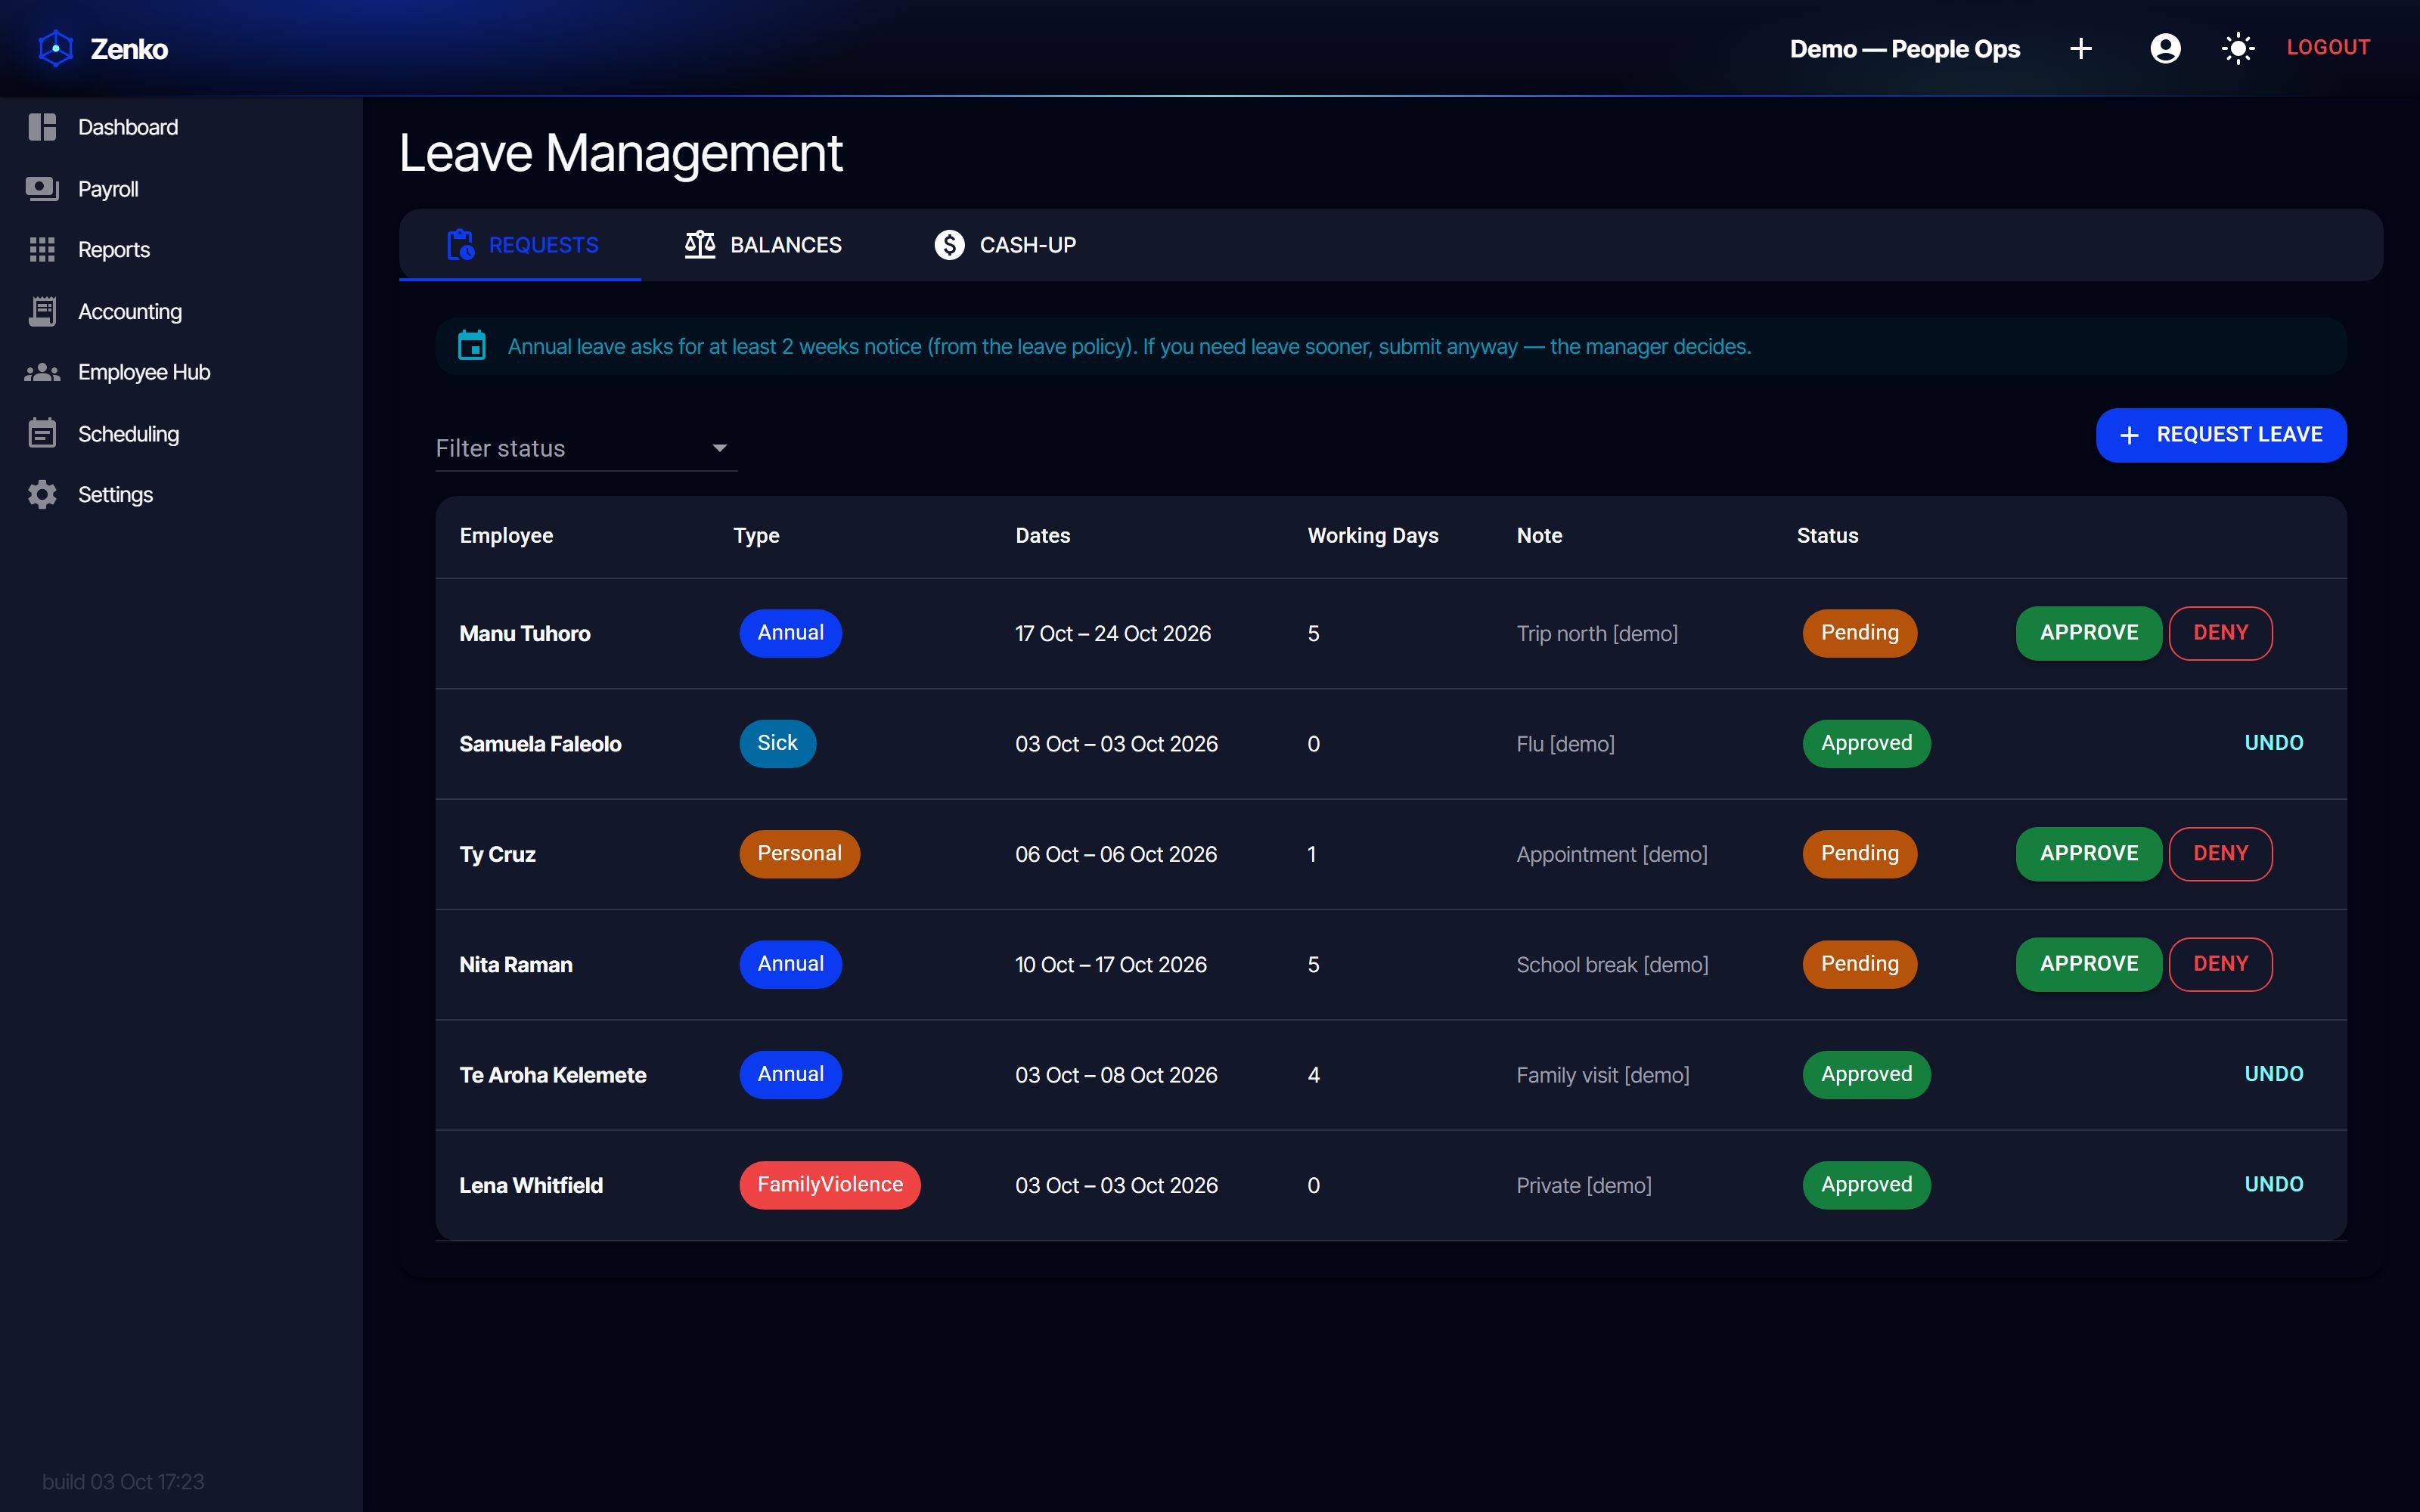Click the calendar icon in notice banner
The height and width of the screenshot is (1512, 2420).
tap(472, 346)
